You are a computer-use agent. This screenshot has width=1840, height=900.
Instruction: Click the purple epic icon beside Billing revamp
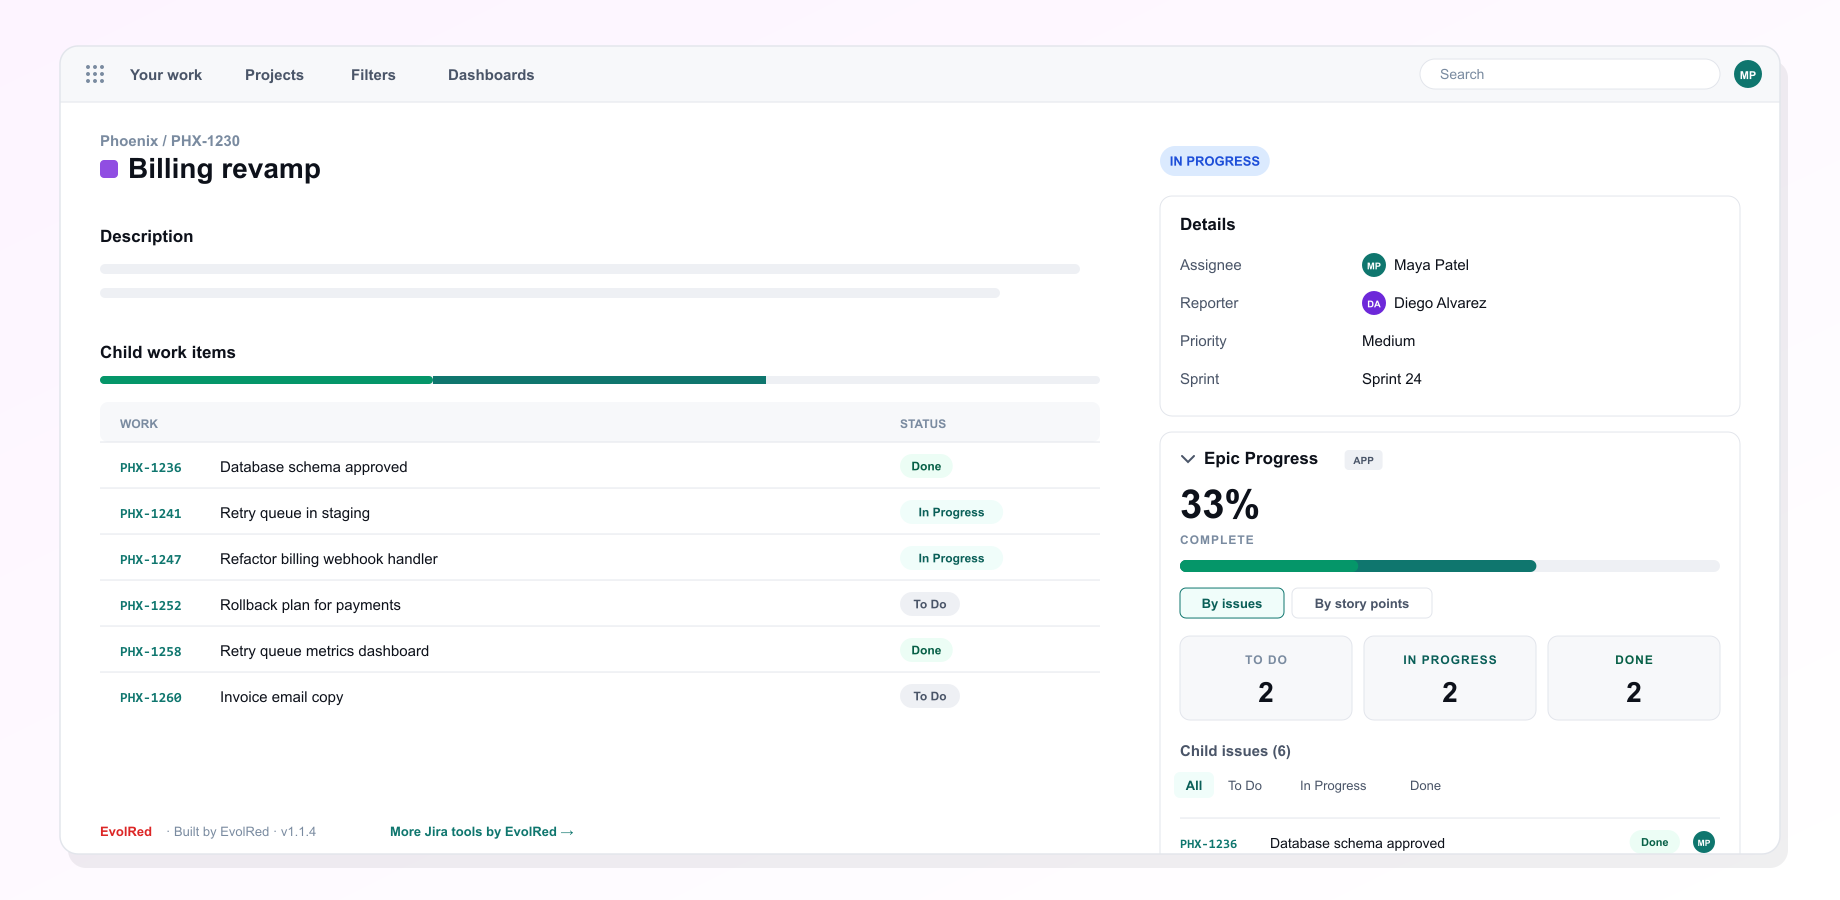click(109, 169)
